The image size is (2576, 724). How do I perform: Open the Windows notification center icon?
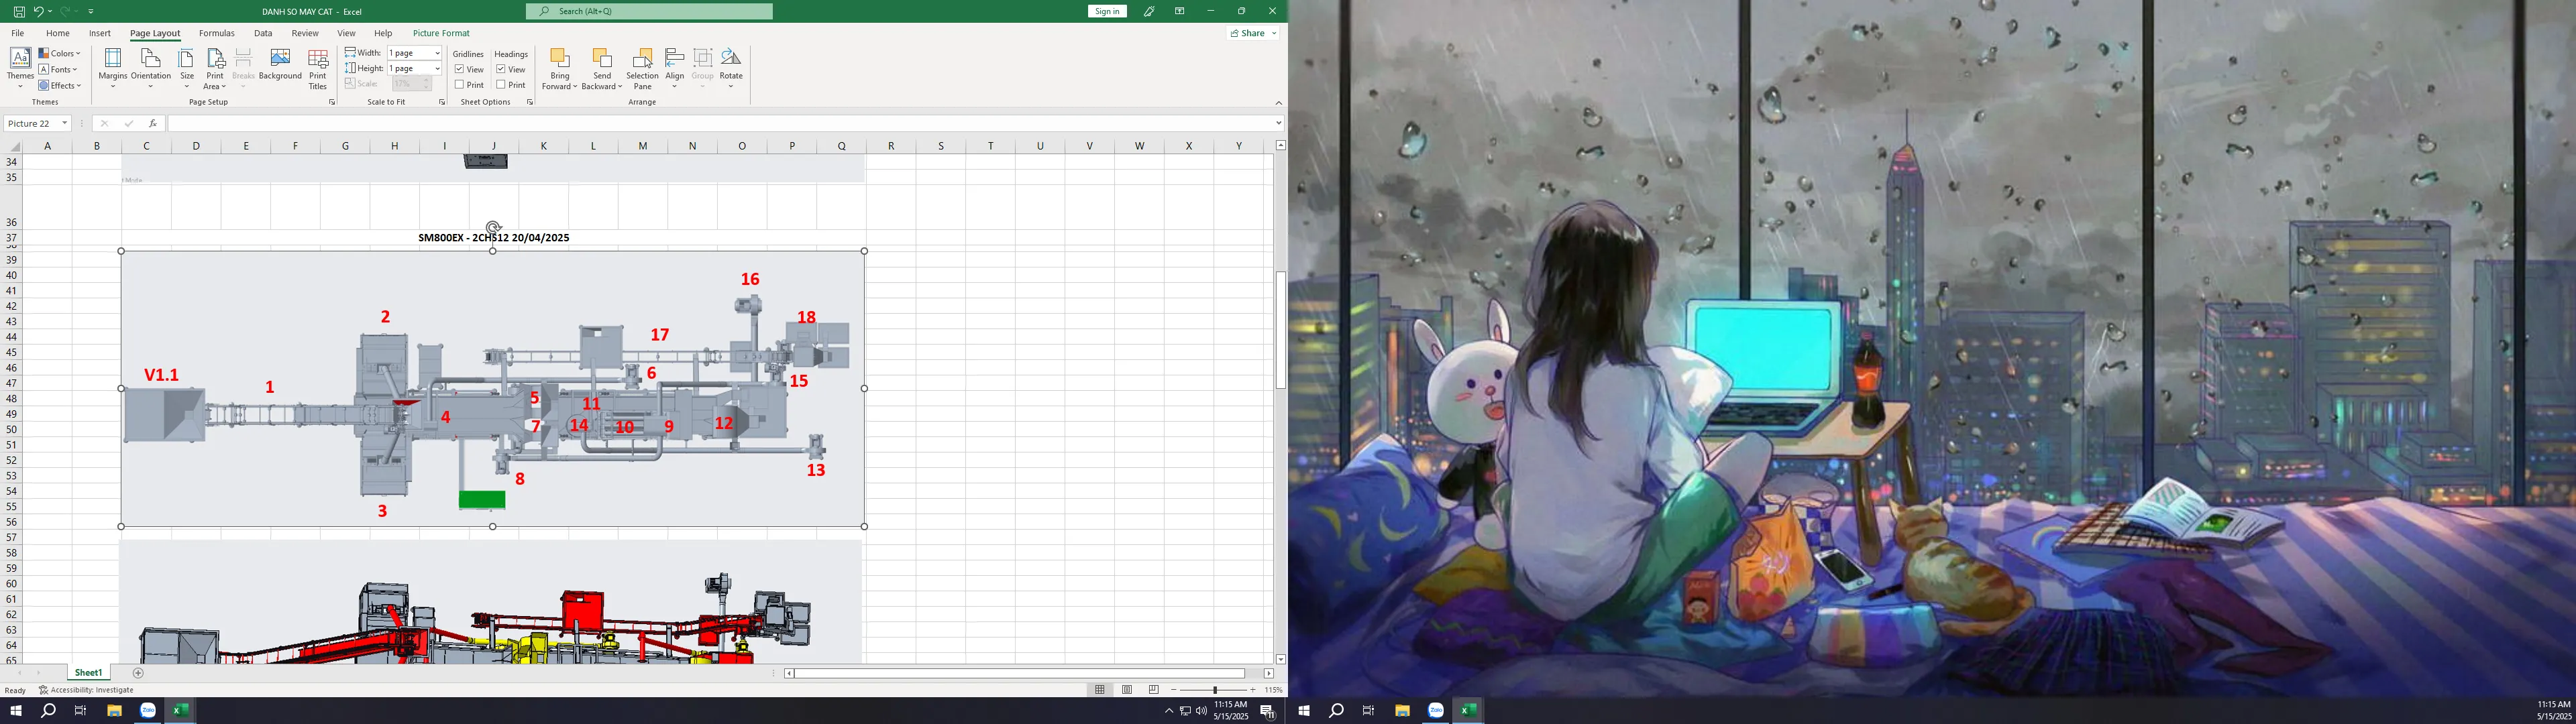tap(1267, 711)
